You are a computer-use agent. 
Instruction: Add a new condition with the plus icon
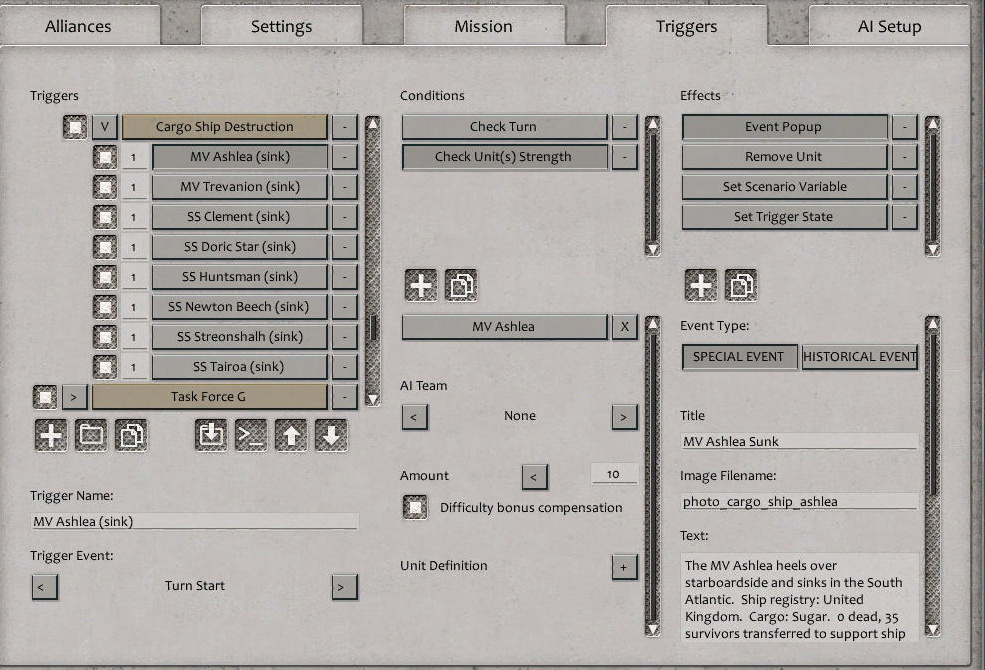pyautogui.click(x=420, y=284)
